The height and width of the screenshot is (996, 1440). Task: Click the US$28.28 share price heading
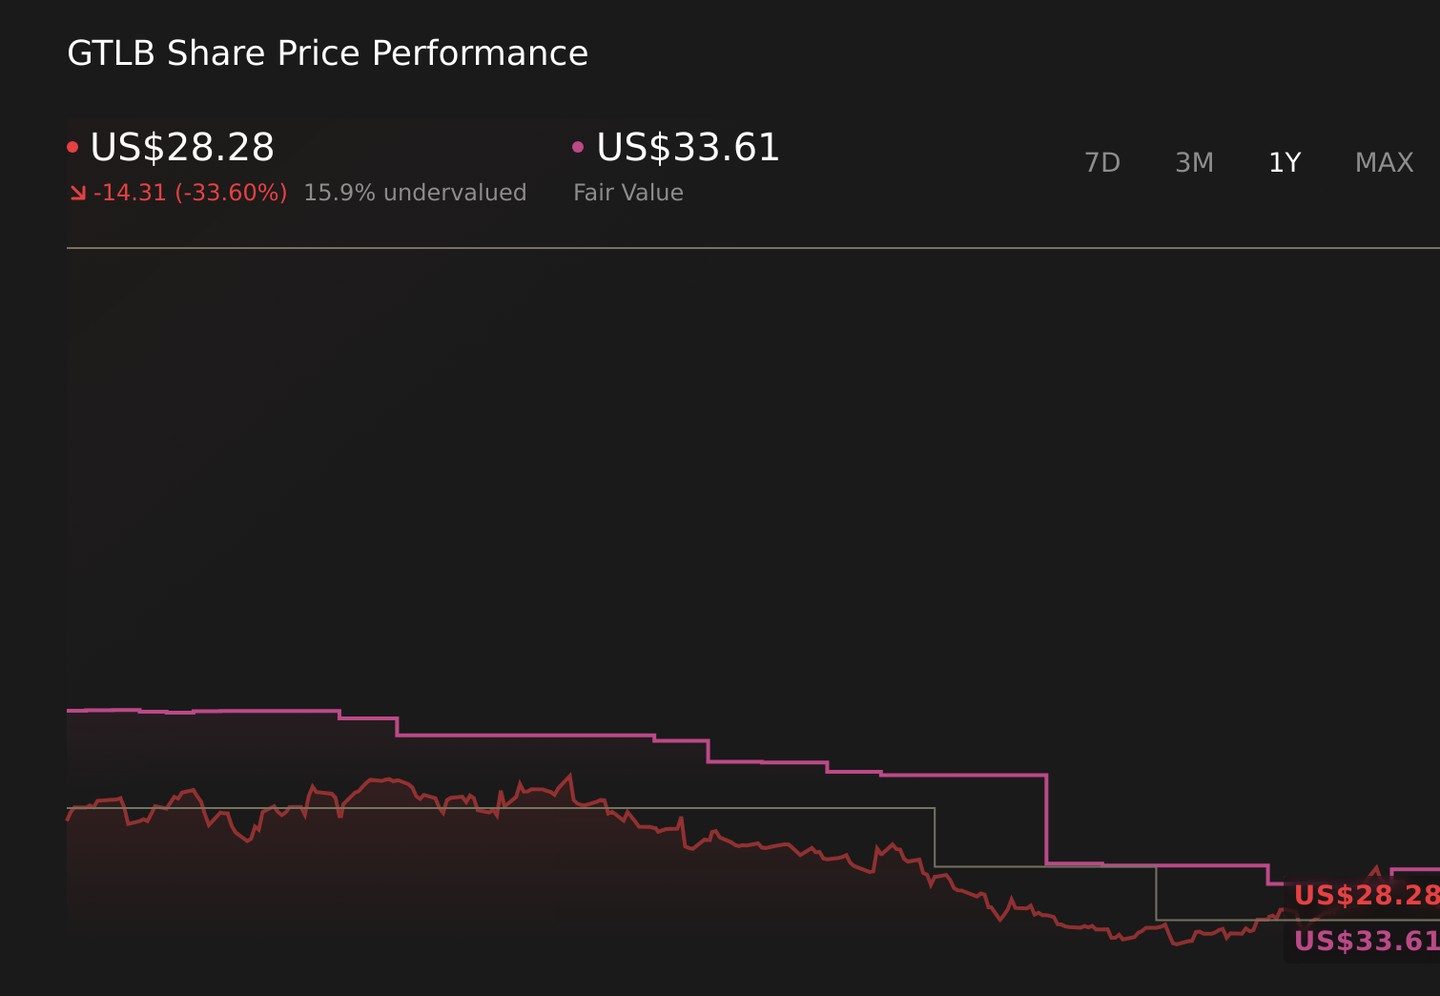coord(182,148)
